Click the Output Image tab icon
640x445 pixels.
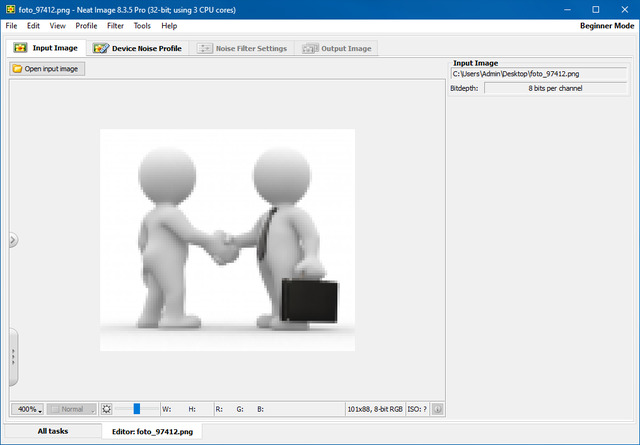point(310,48)
